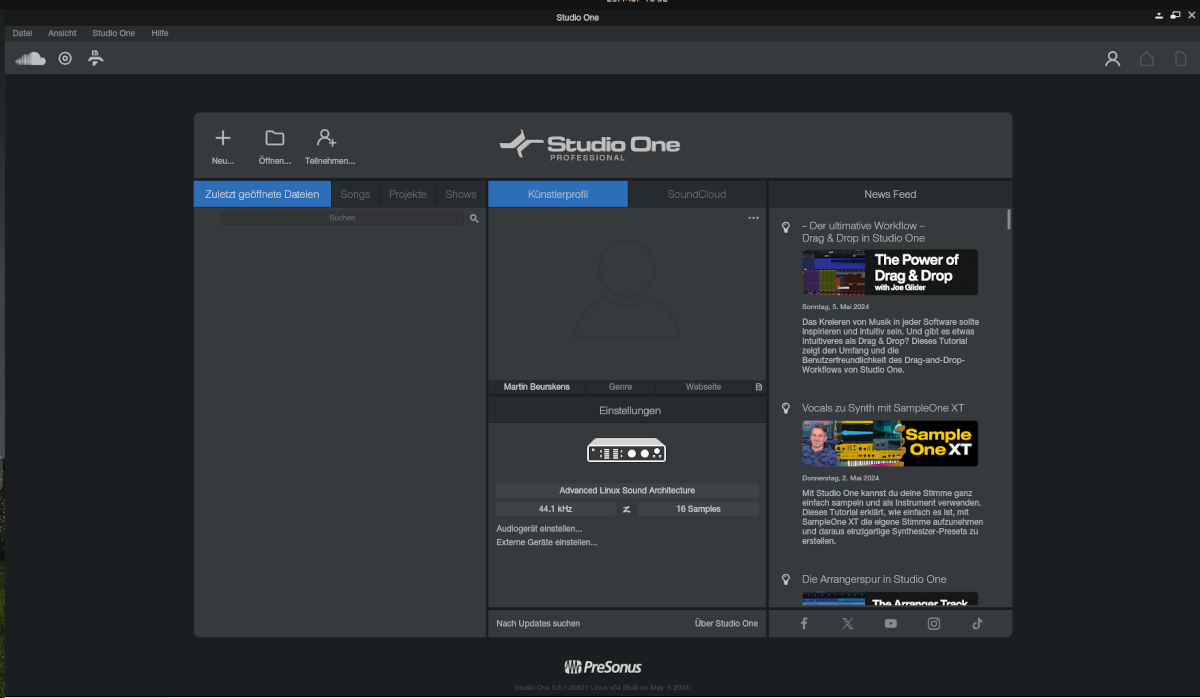Click Vocals zu Synth mit SampleOne XT title
1200x698 pixels.
click(883, 408)
